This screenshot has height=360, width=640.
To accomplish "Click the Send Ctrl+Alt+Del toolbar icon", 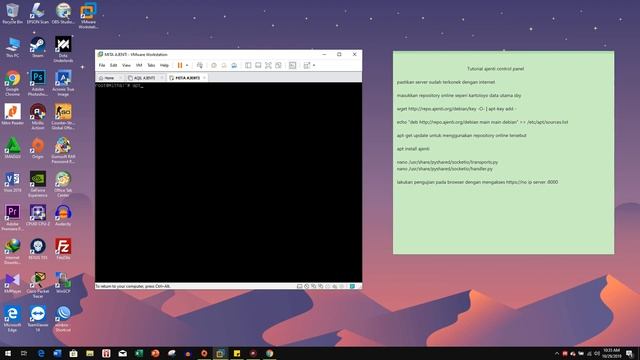I will pos(200,65).
